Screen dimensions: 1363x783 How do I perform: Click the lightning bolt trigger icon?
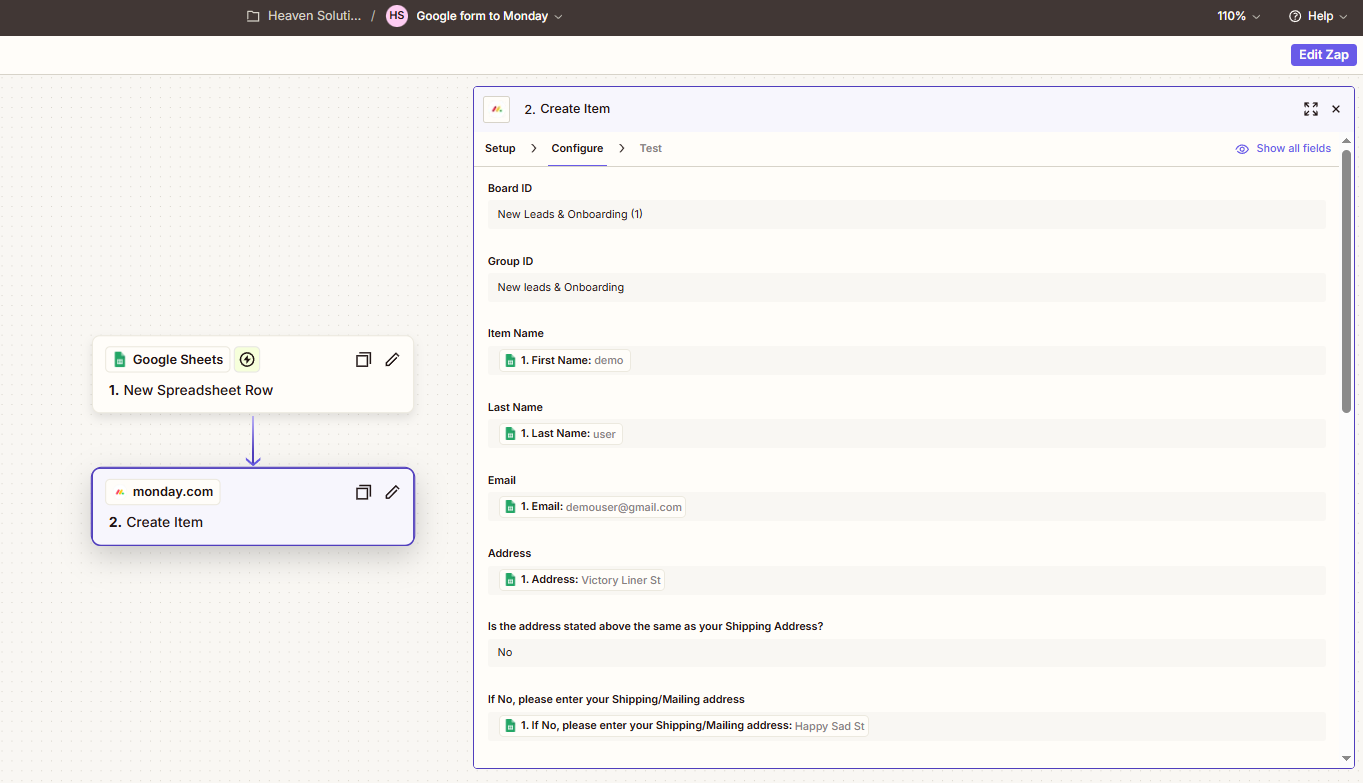point(247,360)
